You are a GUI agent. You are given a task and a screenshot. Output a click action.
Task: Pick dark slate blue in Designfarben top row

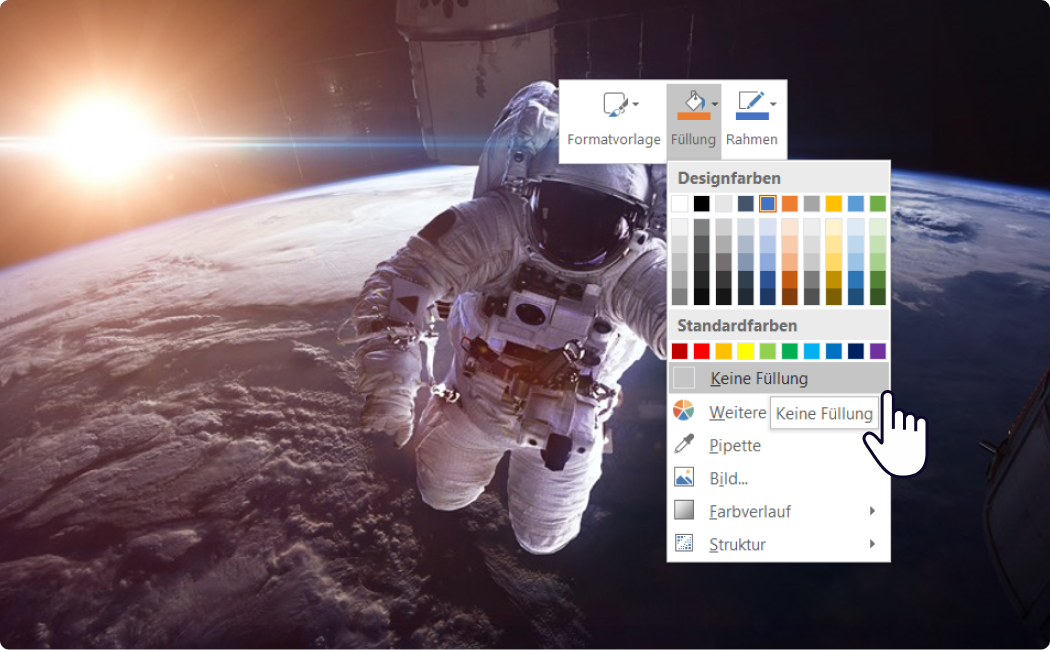click(x=745, y=204)
